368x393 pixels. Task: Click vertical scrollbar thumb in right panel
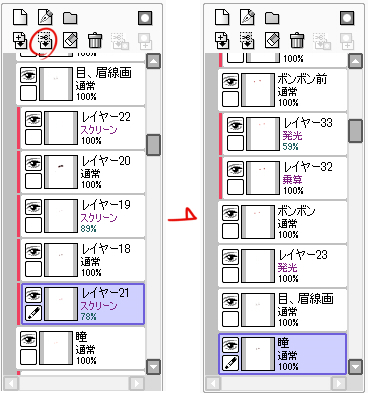click(355, 131)
